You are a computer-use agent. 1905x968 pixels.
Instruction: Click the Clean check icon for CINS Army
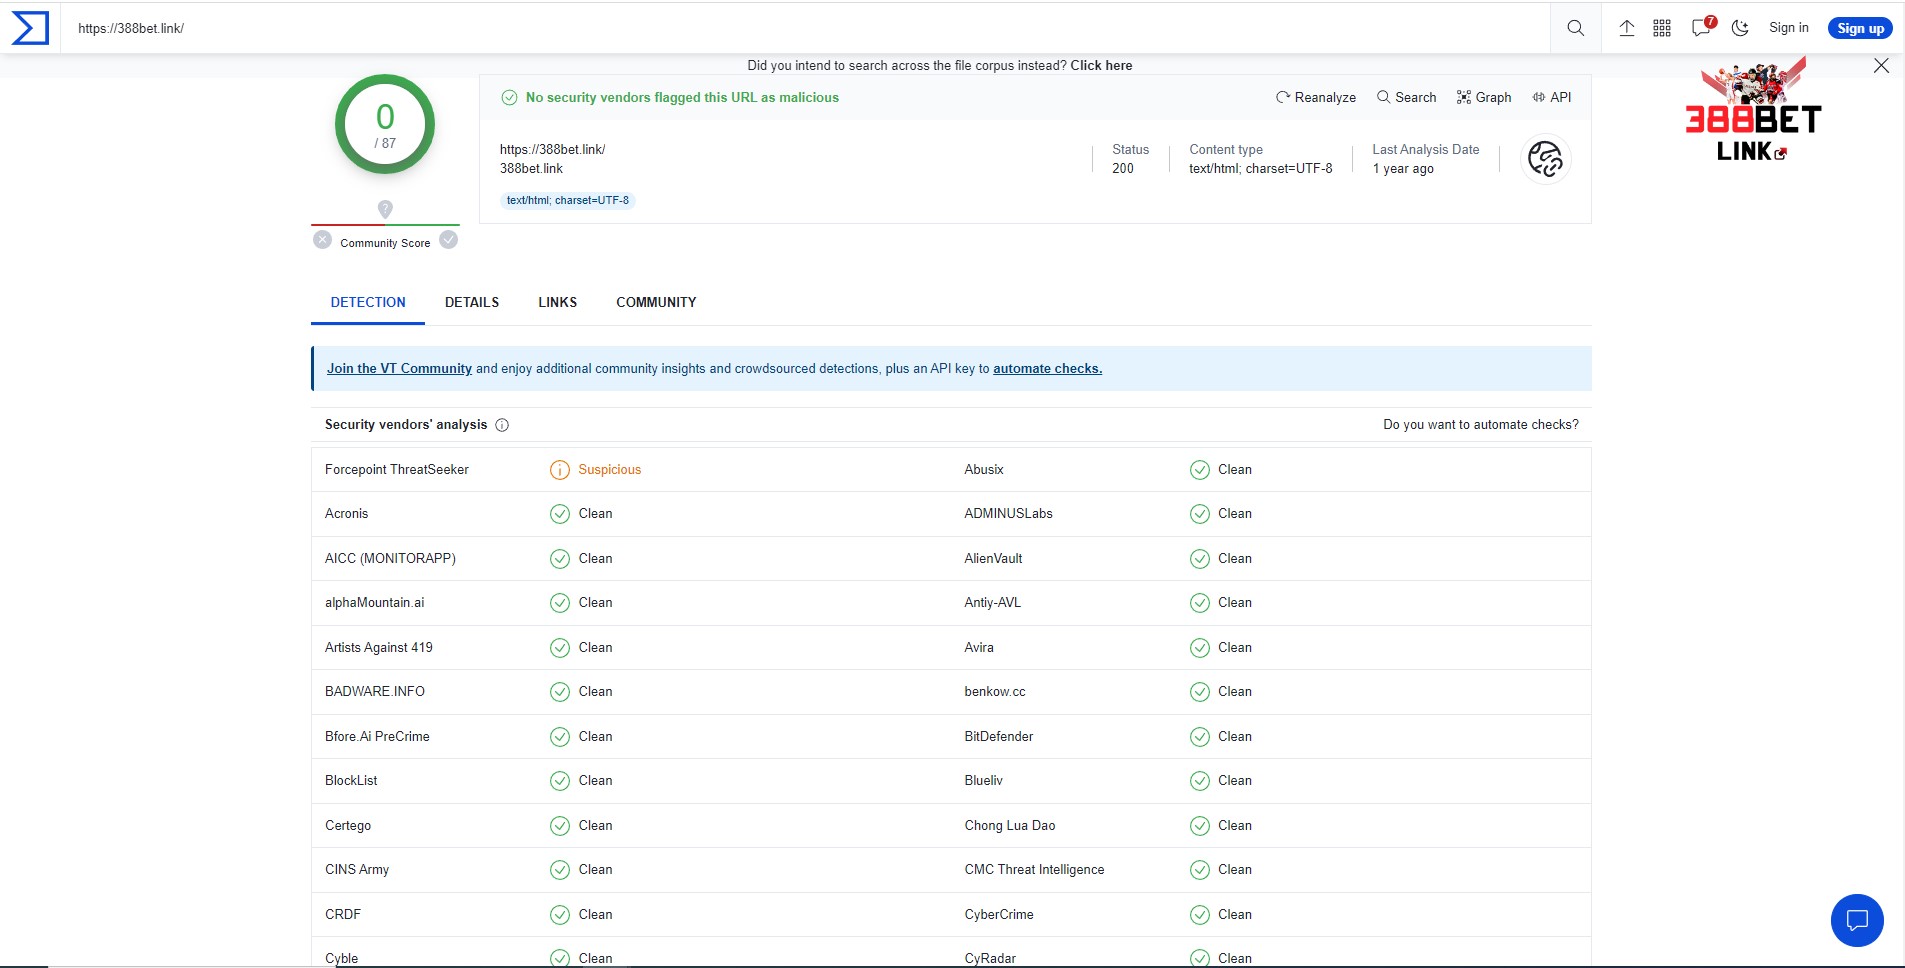click(560, 870)
